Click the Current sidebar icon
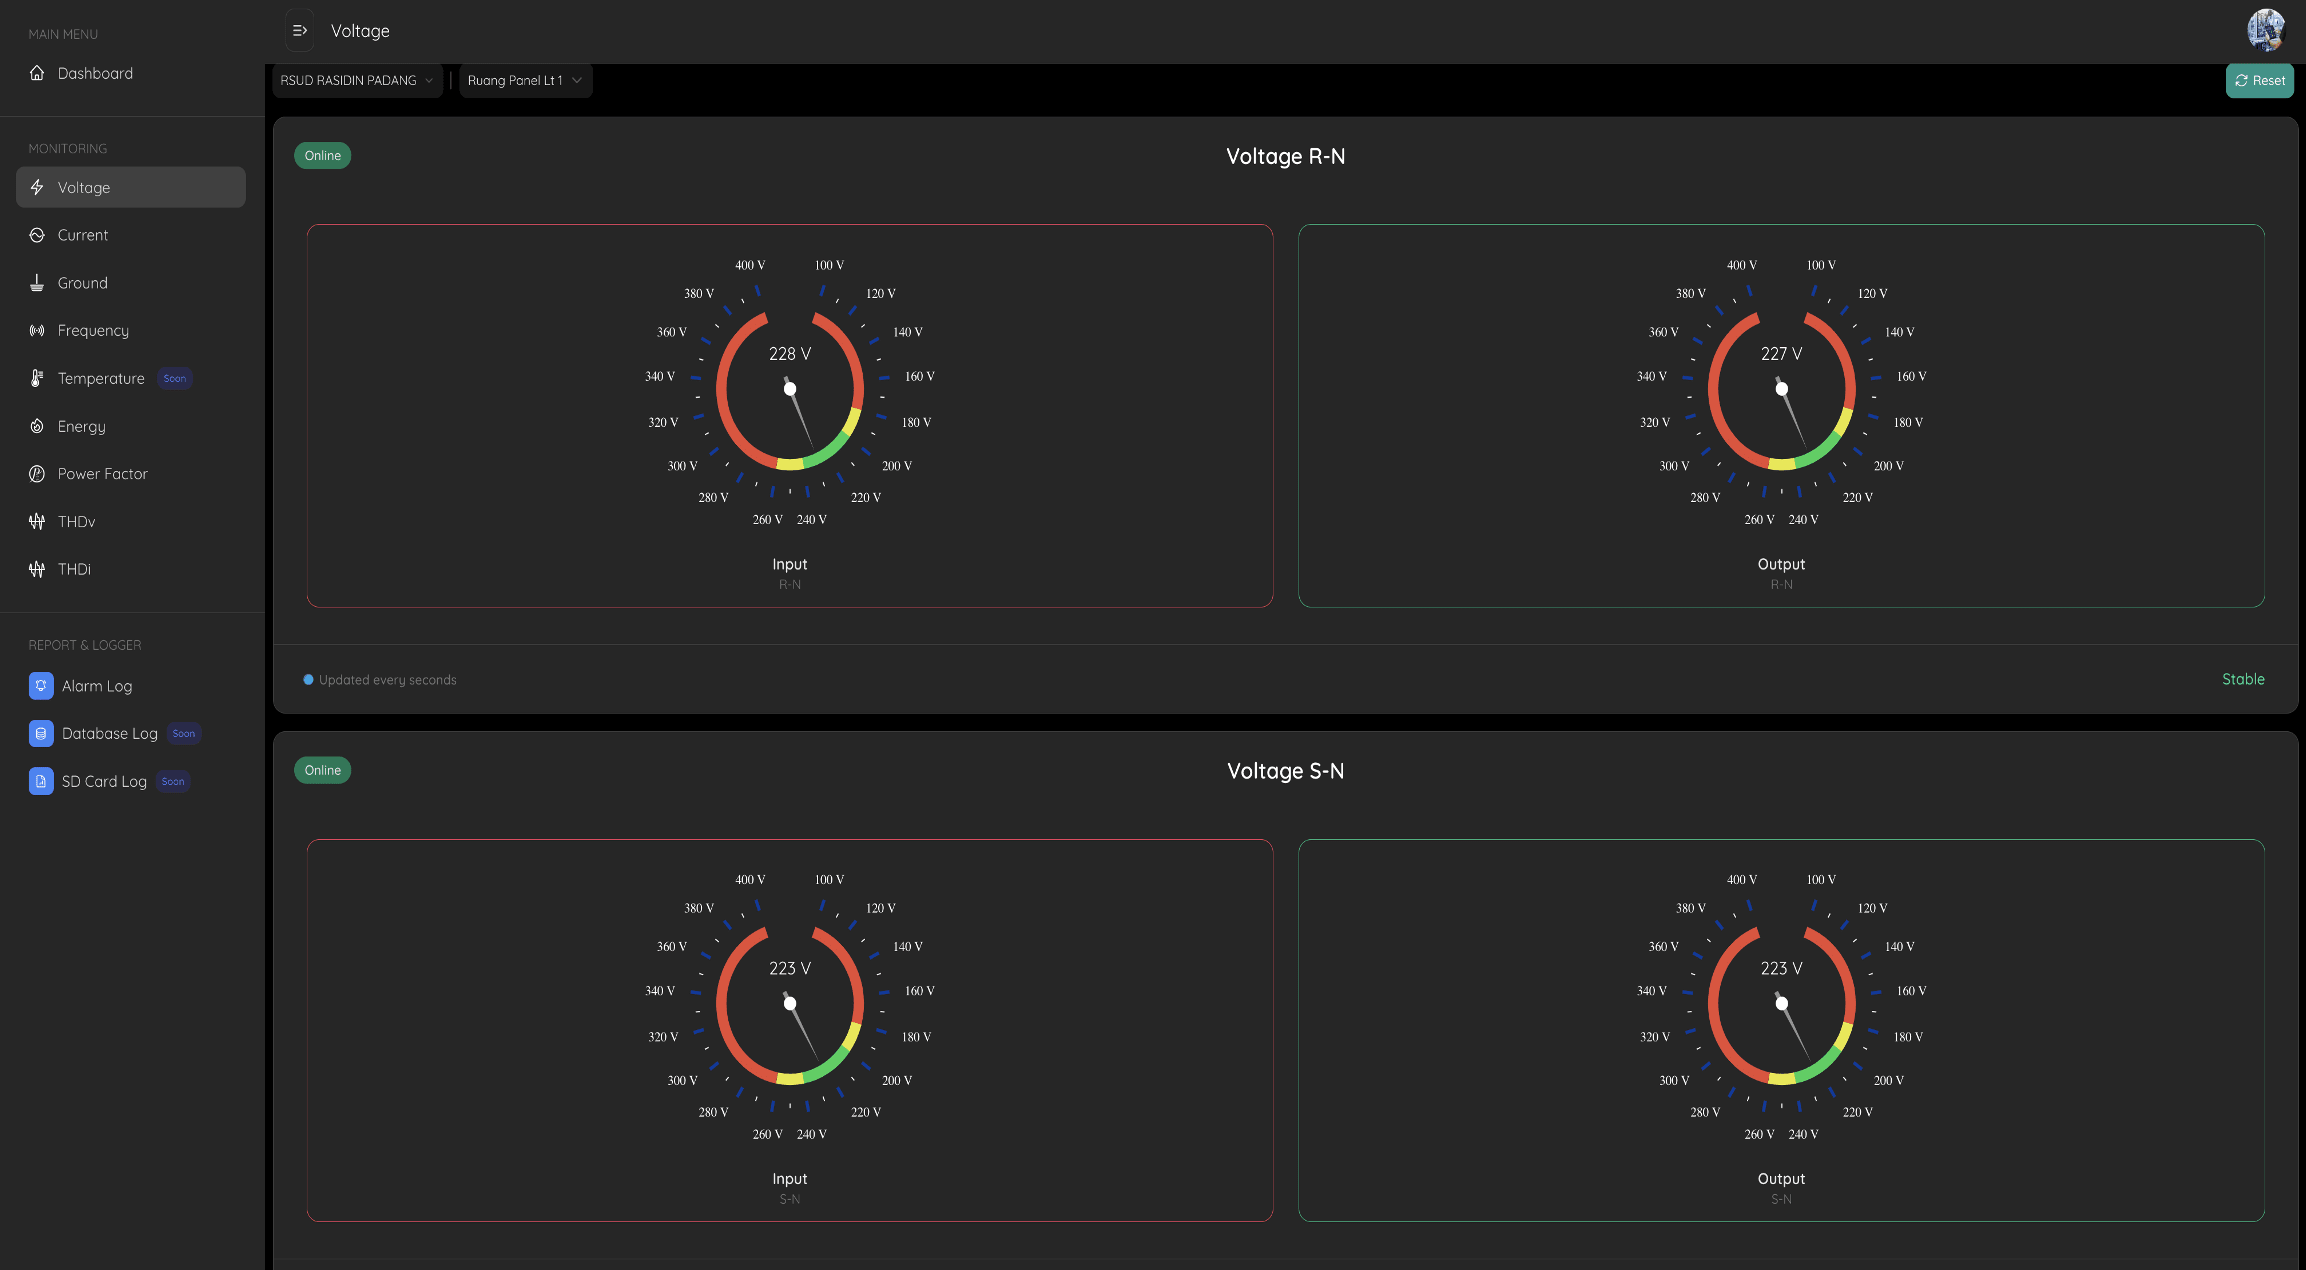 pyautogui.click(x=37, y=235)
